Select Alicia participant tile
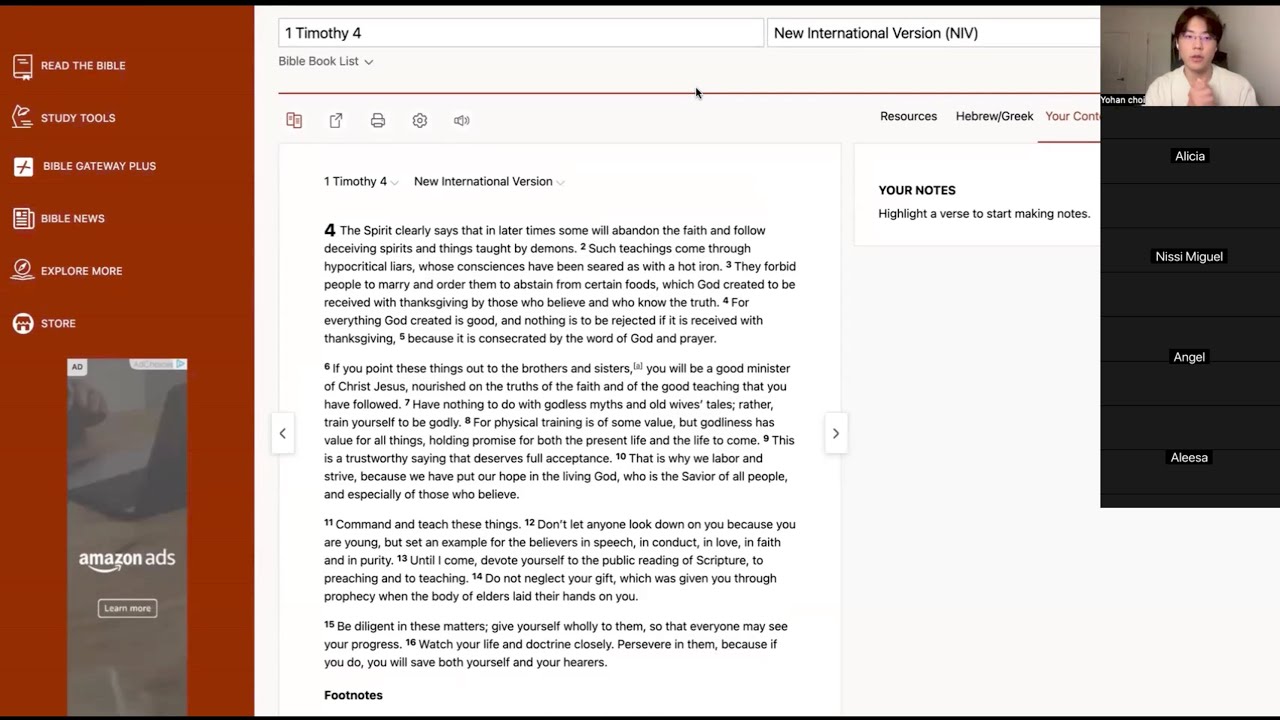Screen dimensions: 1280x720 click(1190, 156)
